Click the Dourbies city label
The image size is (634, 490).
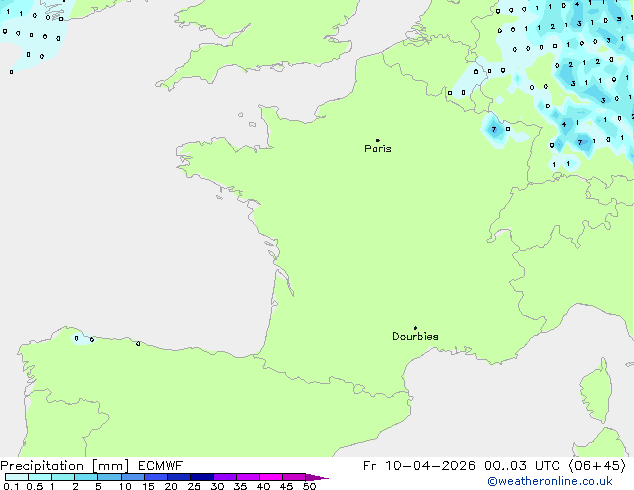[415, 336]
